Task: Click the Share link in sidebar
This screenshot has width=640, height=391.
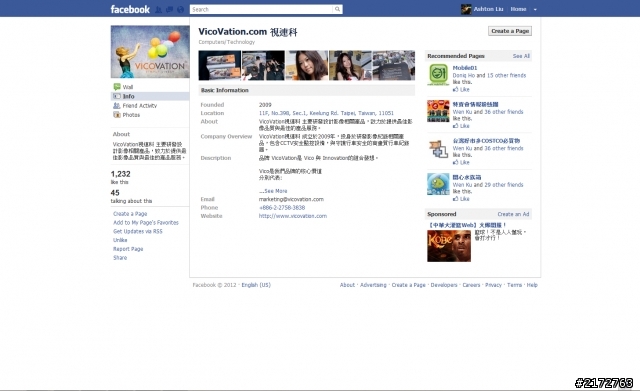Action: (120, 258)
